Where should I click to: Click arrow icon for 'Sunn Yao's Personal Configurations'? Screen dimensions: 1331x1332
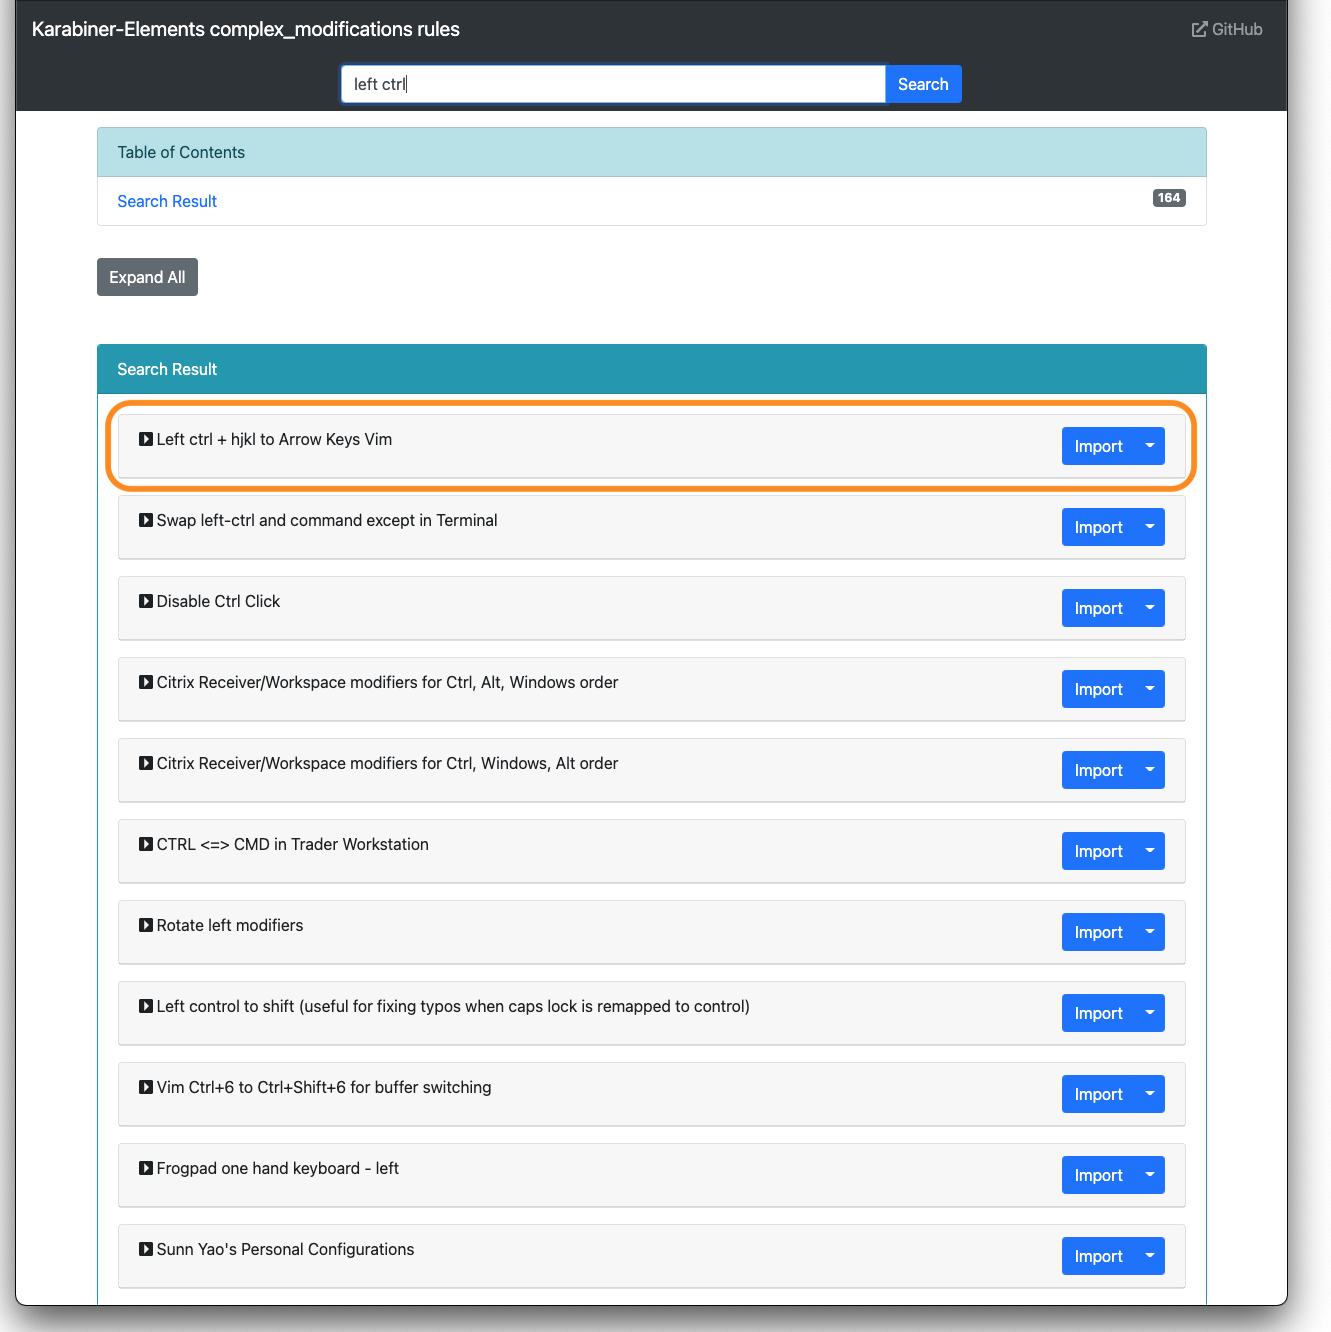(x=146, y=1250)
